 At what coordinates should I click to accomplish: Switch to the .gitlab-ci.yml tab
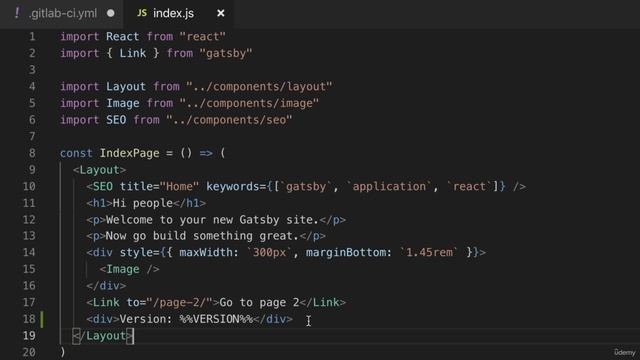(x=62, y=13)
